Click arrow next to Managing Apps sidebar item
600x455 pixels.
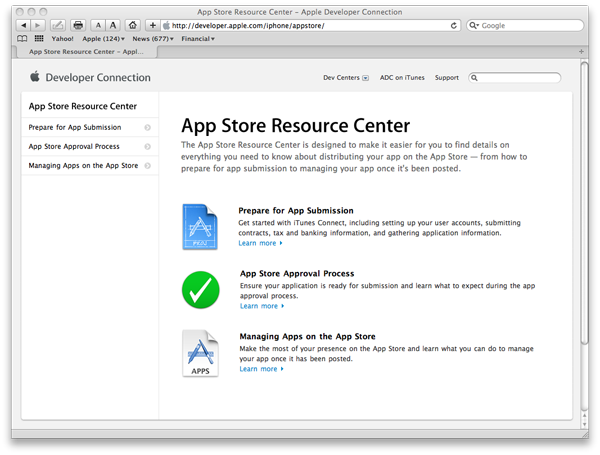(x=148, y=166)
